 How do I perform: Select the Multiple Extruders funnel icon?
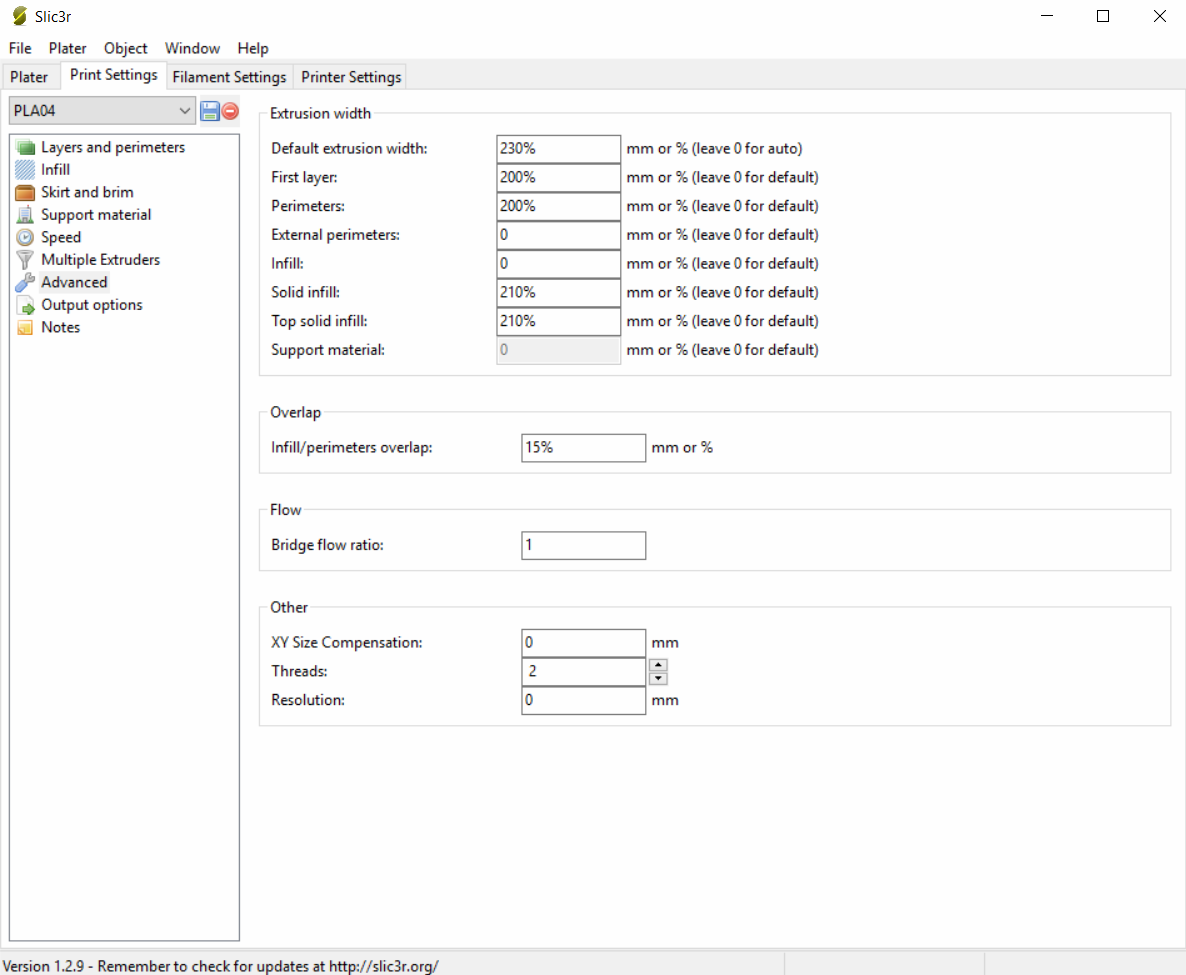[26, 260]
